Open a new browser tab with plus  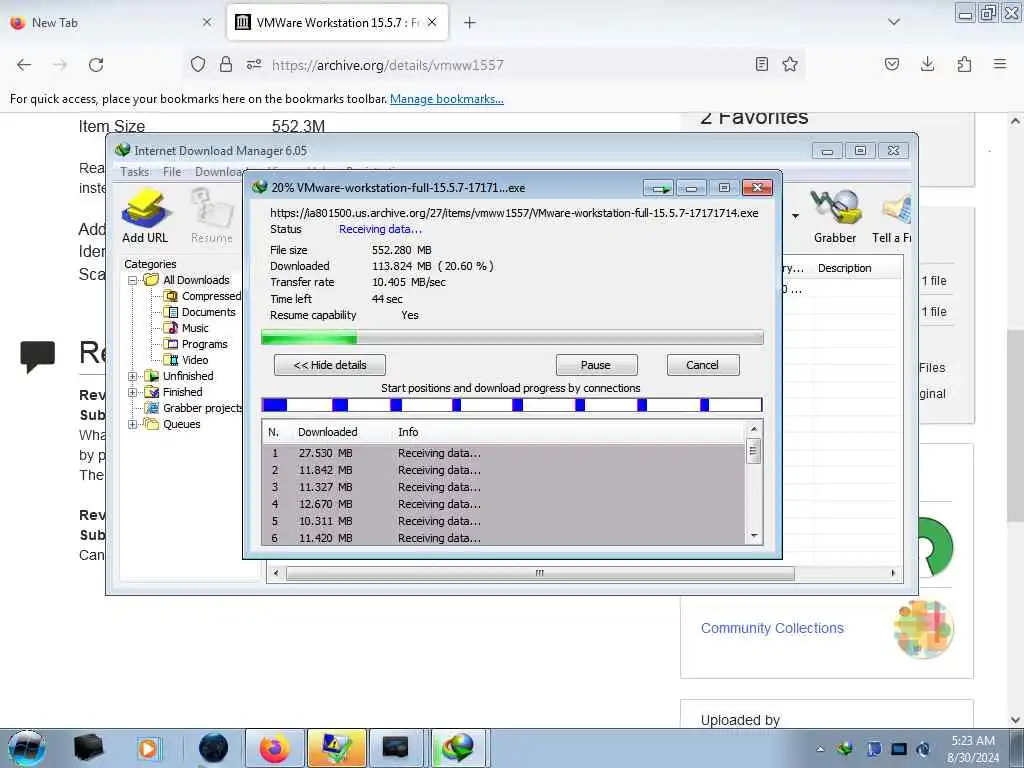(470, 22)
